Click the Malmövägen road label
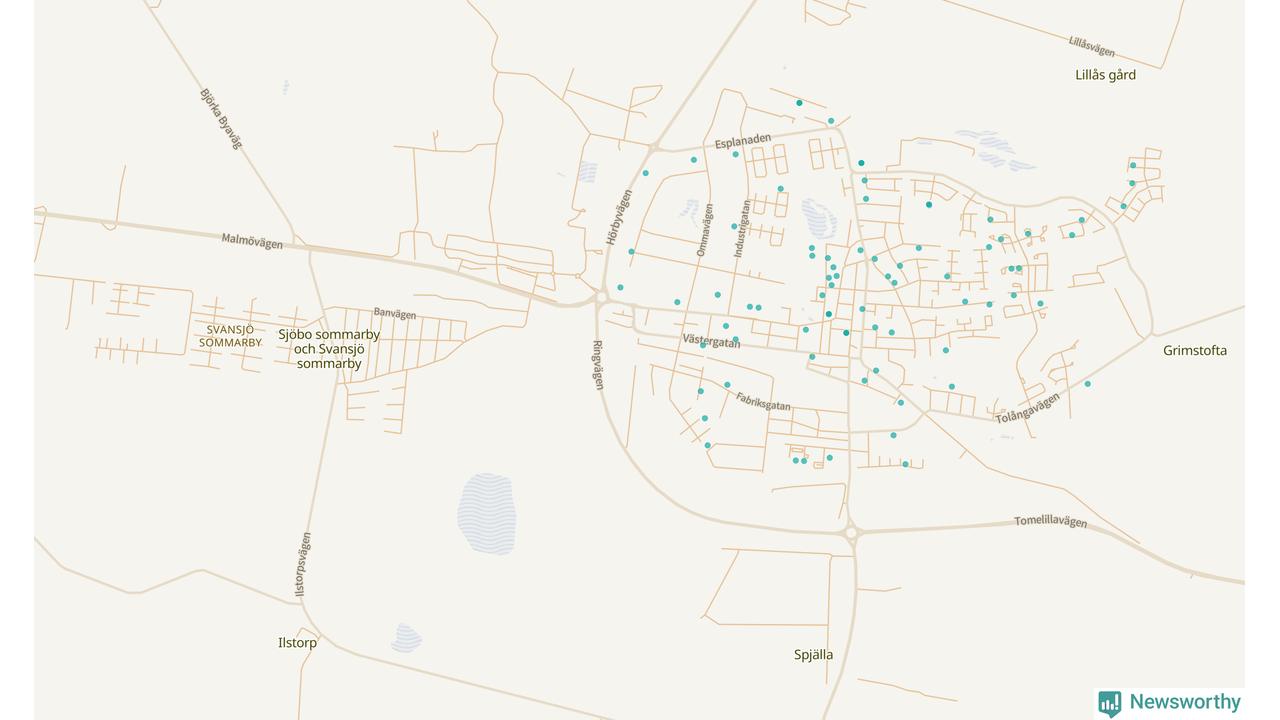The height and width of the screenshot is (720, 1280). pos(252,241)
